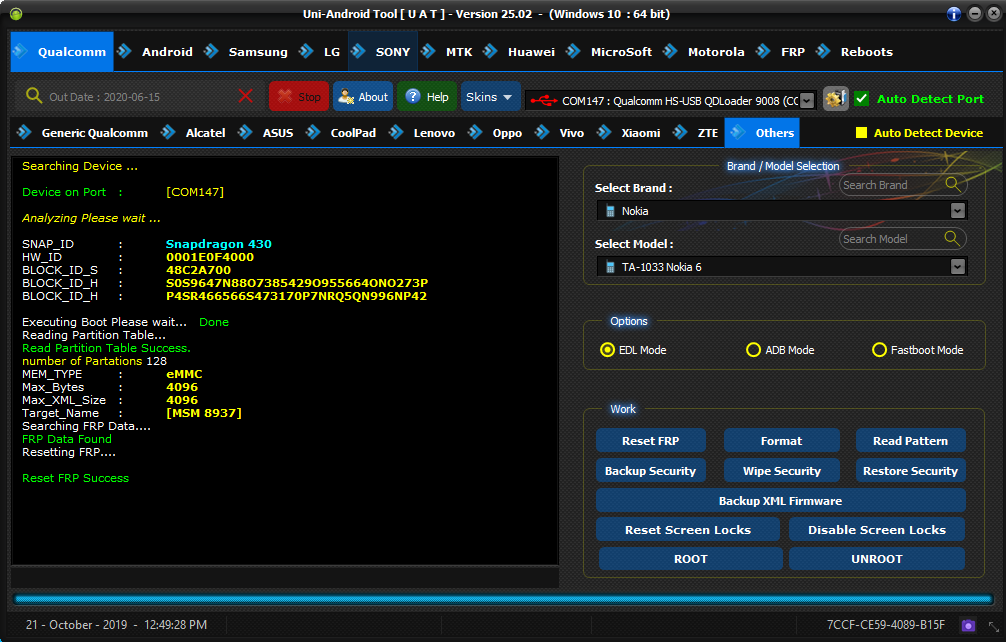
Task: Select EDL Mode radio button
Action: tap(607, 350)
